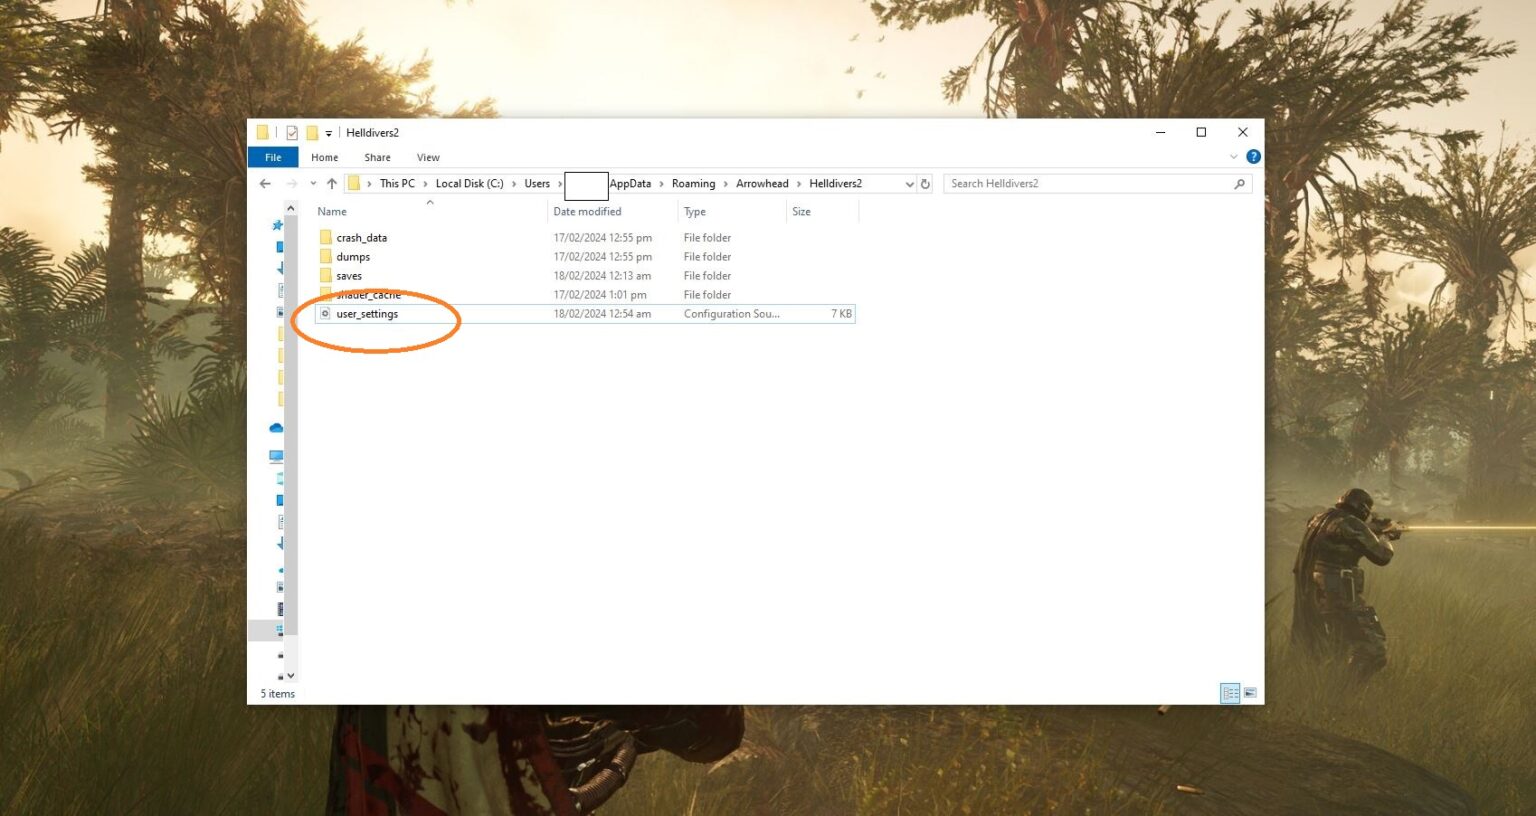The width and height of the screenshot is (1536, 816).
Task: Click File folder type in crash_data row
Action: 707,238
